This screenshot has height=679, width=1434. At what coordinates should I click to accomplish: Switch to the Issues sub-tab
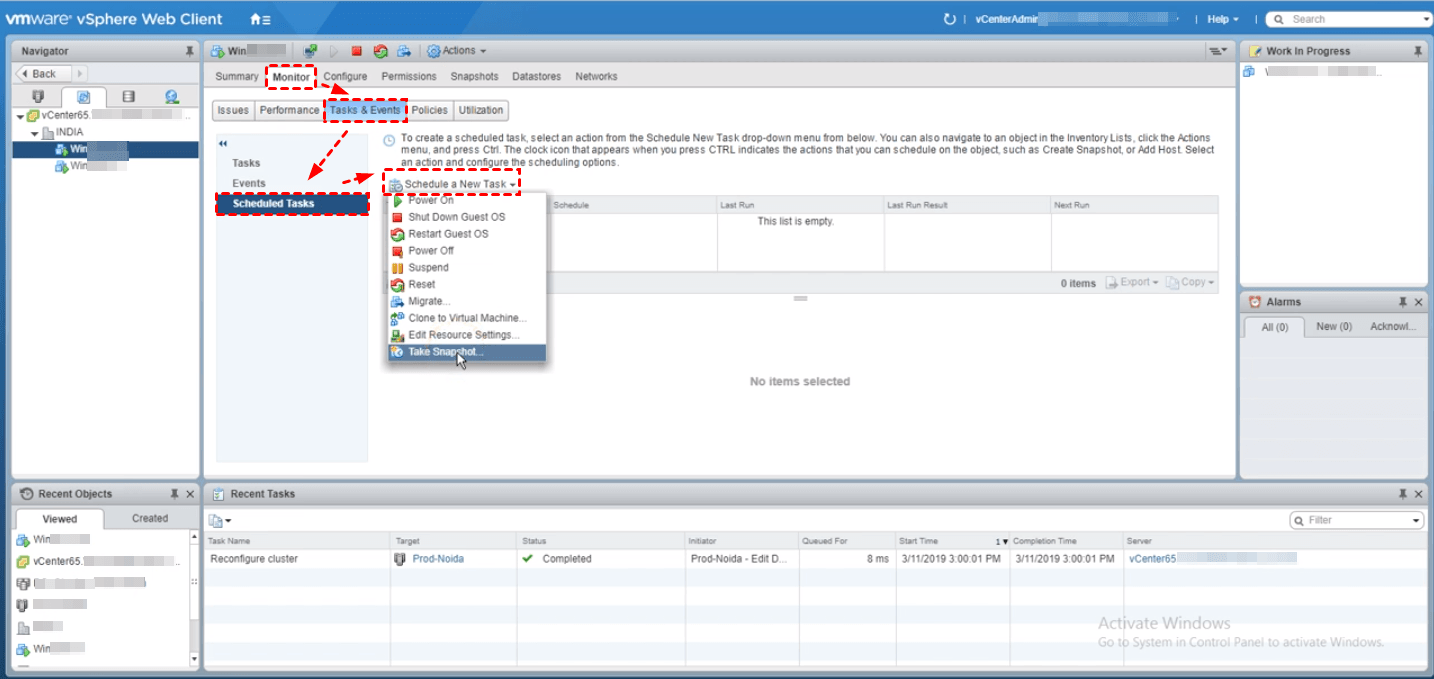click(233, 110)
